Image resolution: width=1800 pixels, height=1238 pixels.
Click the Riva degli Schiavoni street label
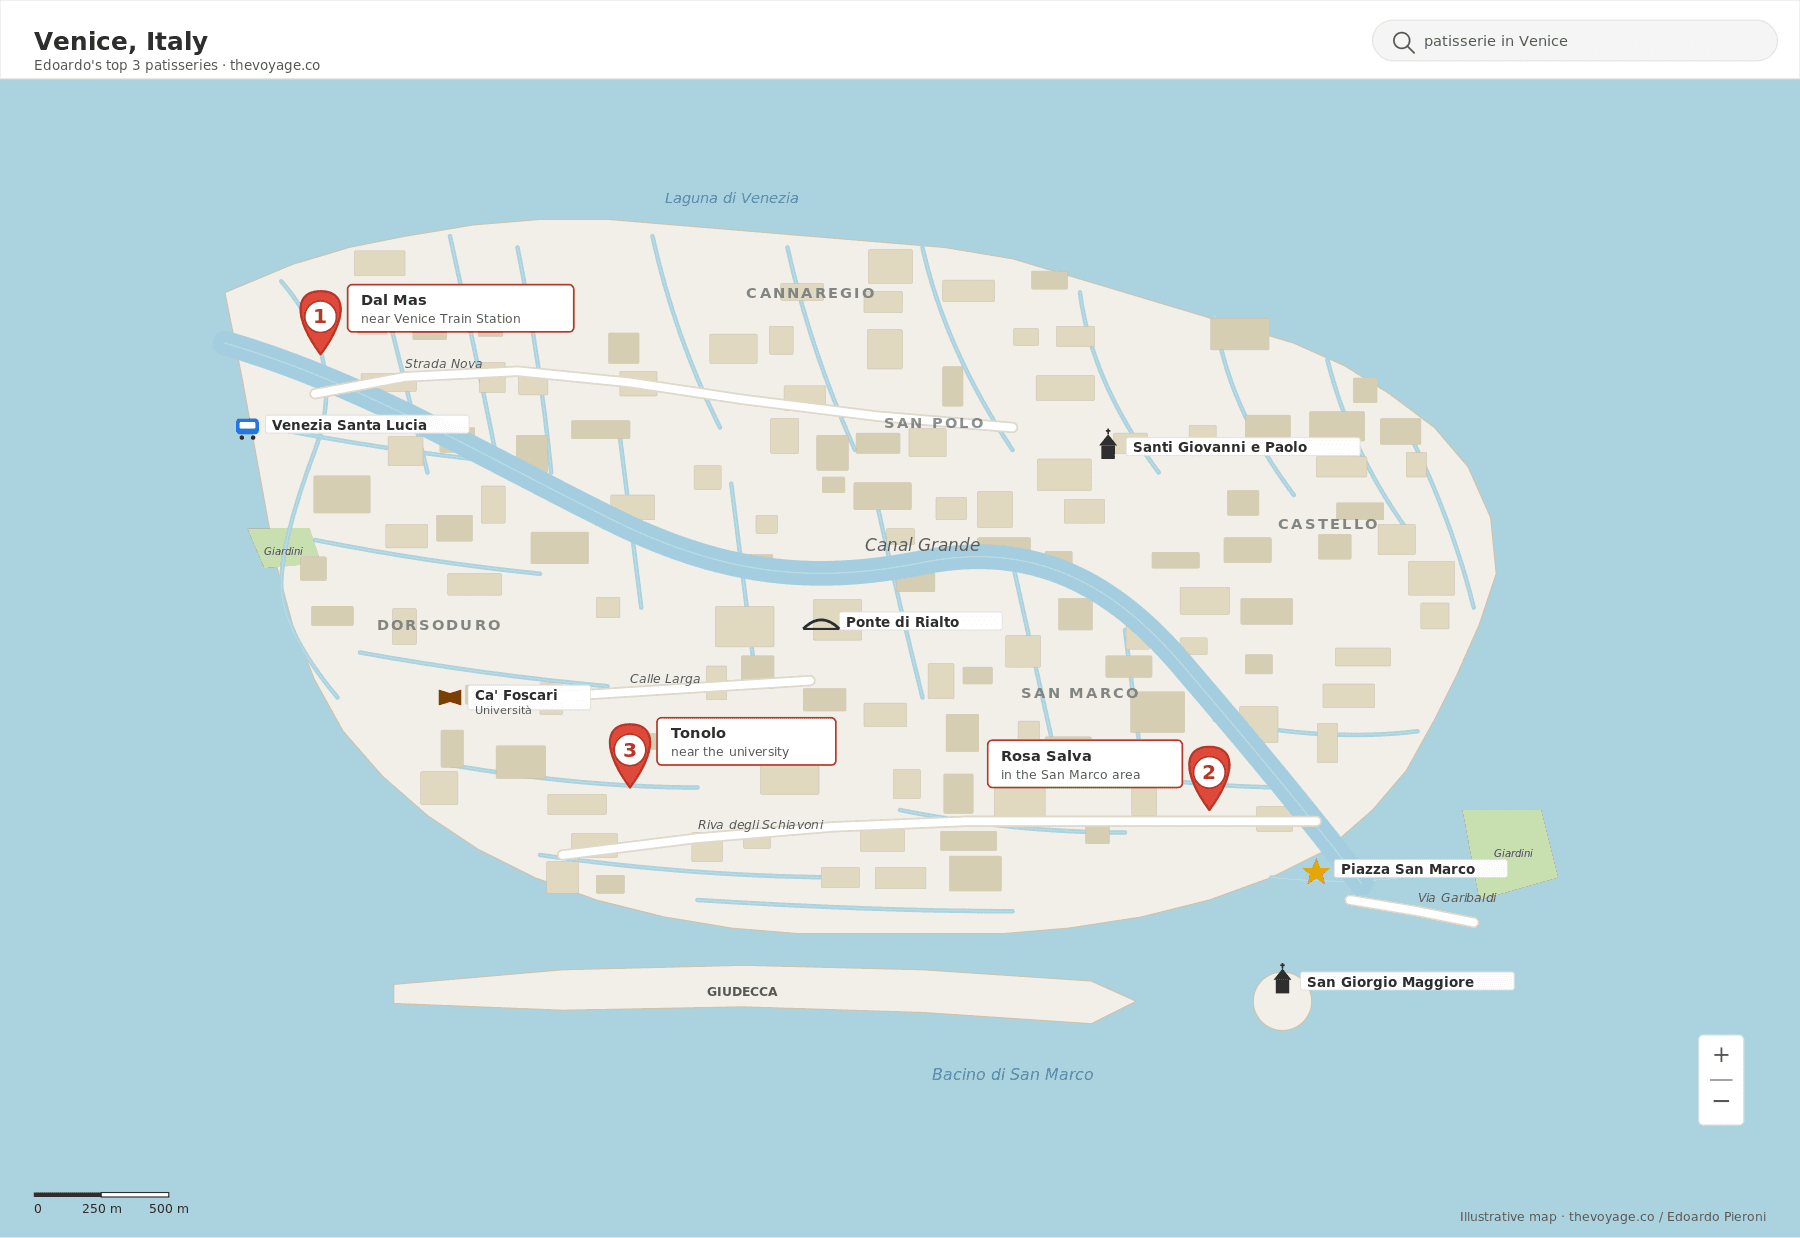(760, 825)
